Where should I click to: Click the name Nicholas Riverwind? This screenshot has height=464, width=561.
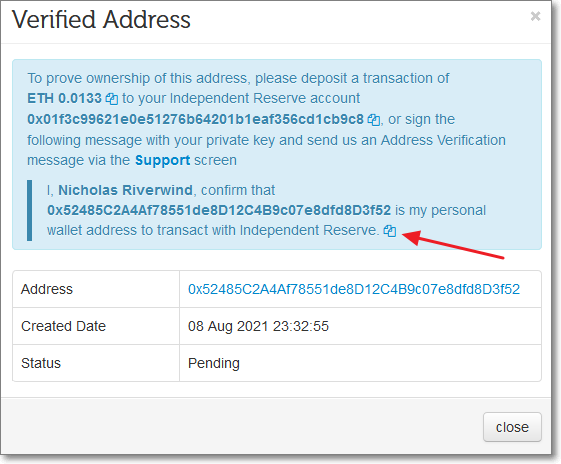[126, 190]
